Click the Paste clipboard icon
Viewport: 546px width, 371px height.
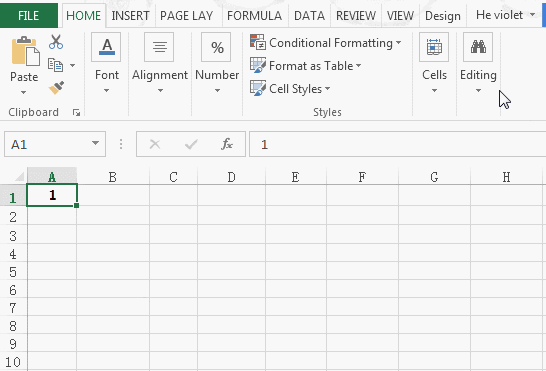pos(25,51)
